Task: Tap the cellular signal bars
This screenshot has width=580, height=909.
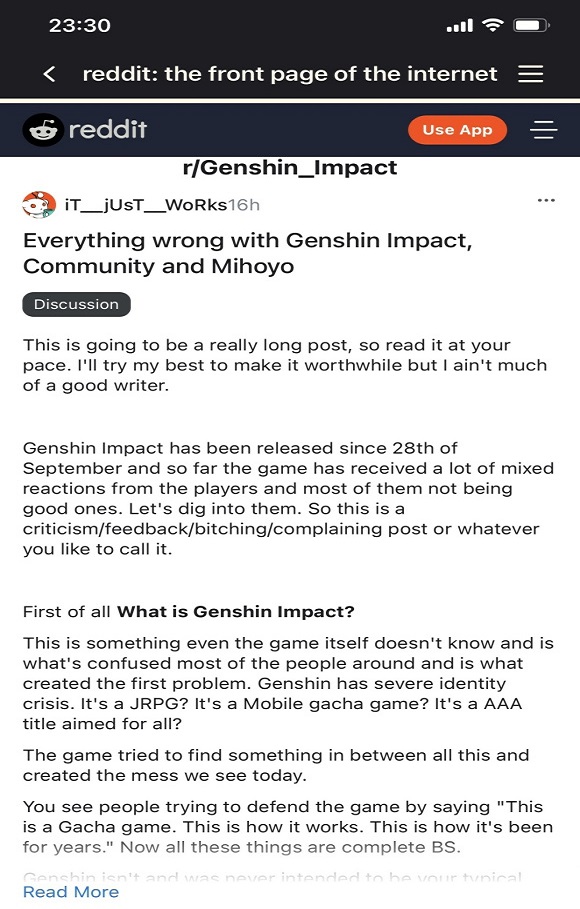Action: click(460, 26)
